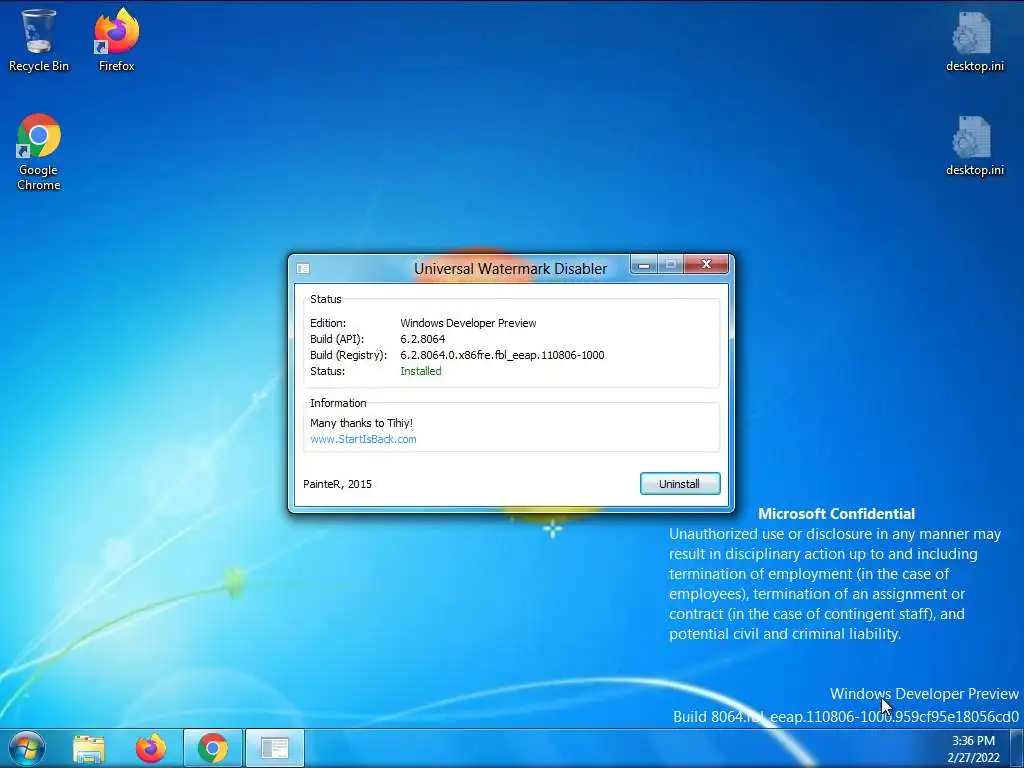Close the Universal Watermark Disabler window

click(x=706, y=264)
